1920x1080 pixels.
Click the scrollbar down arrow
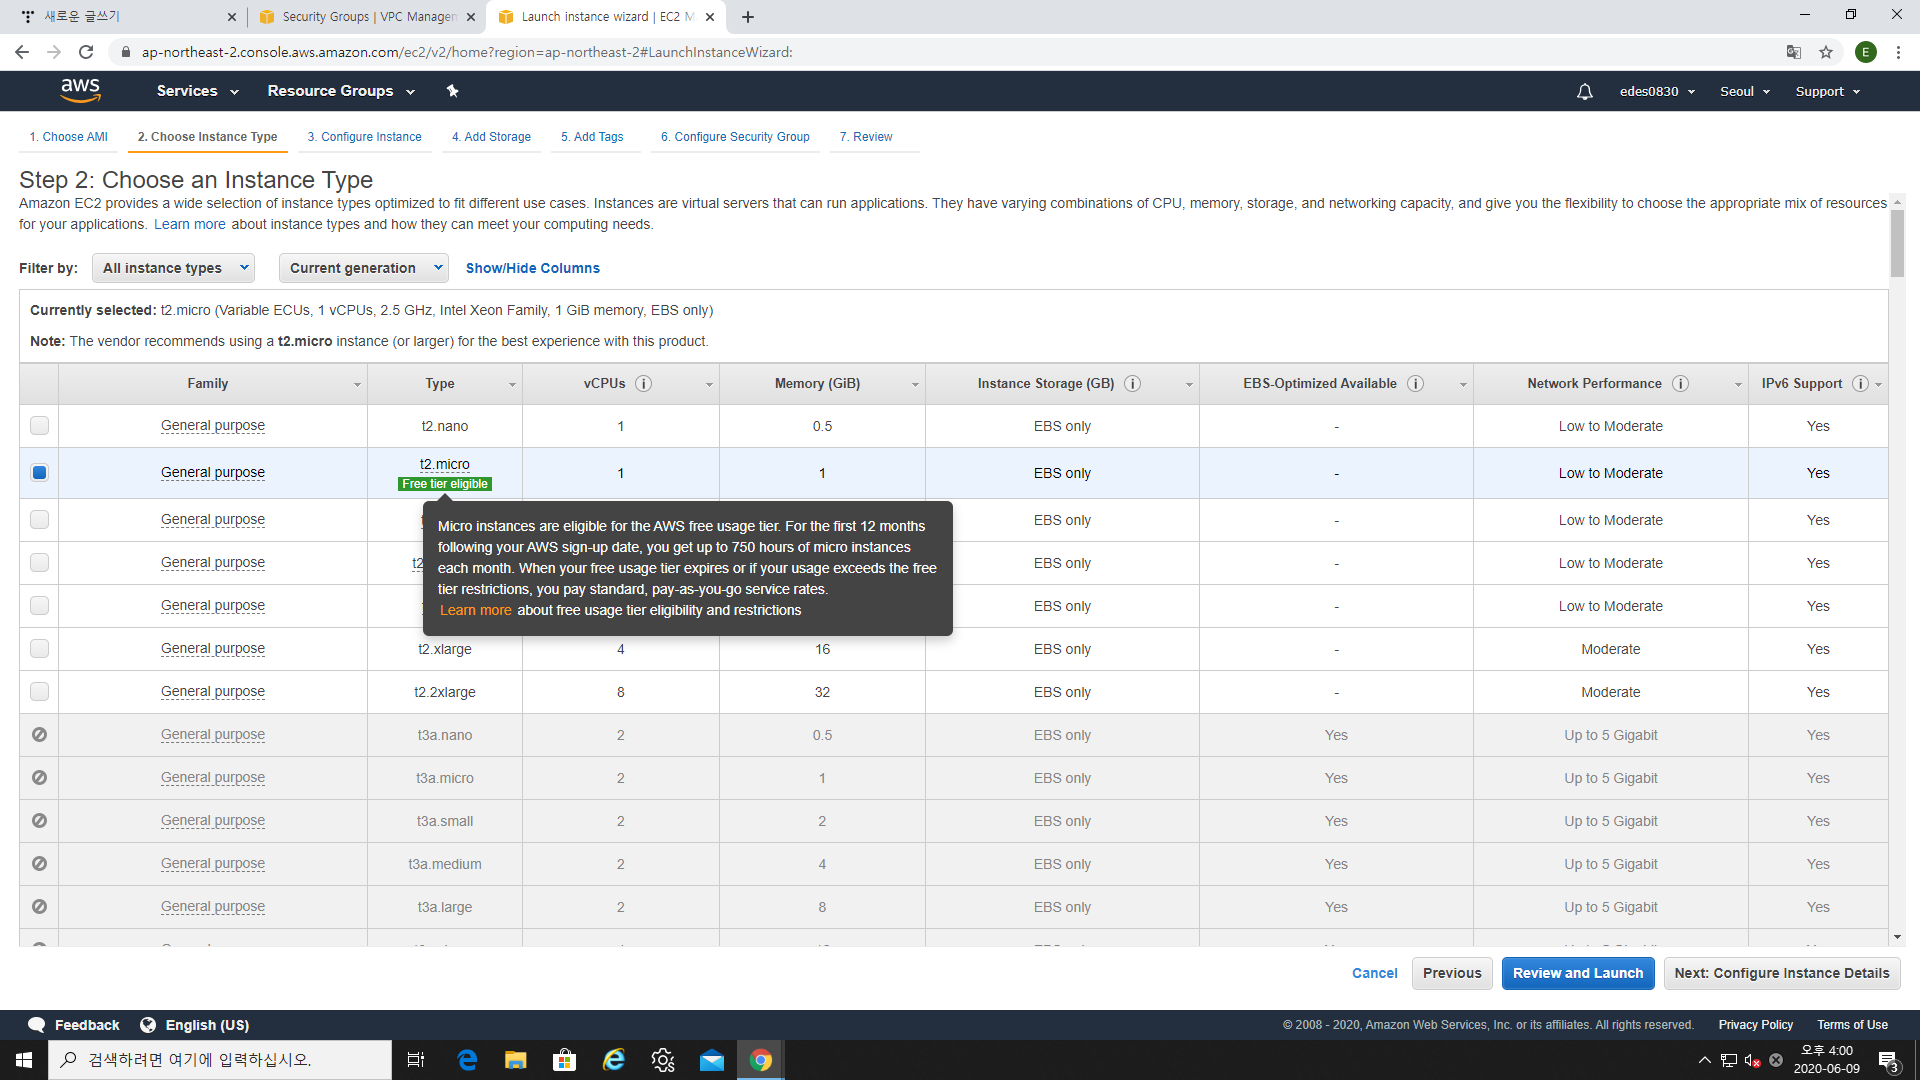(1897, 937)
